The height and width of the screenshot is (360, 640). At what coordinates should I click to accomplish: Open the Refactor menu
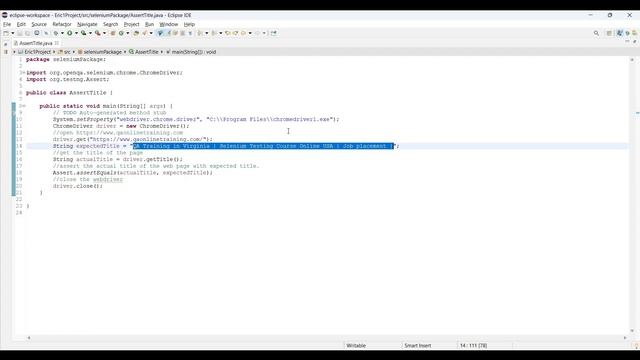click(62, 24)
